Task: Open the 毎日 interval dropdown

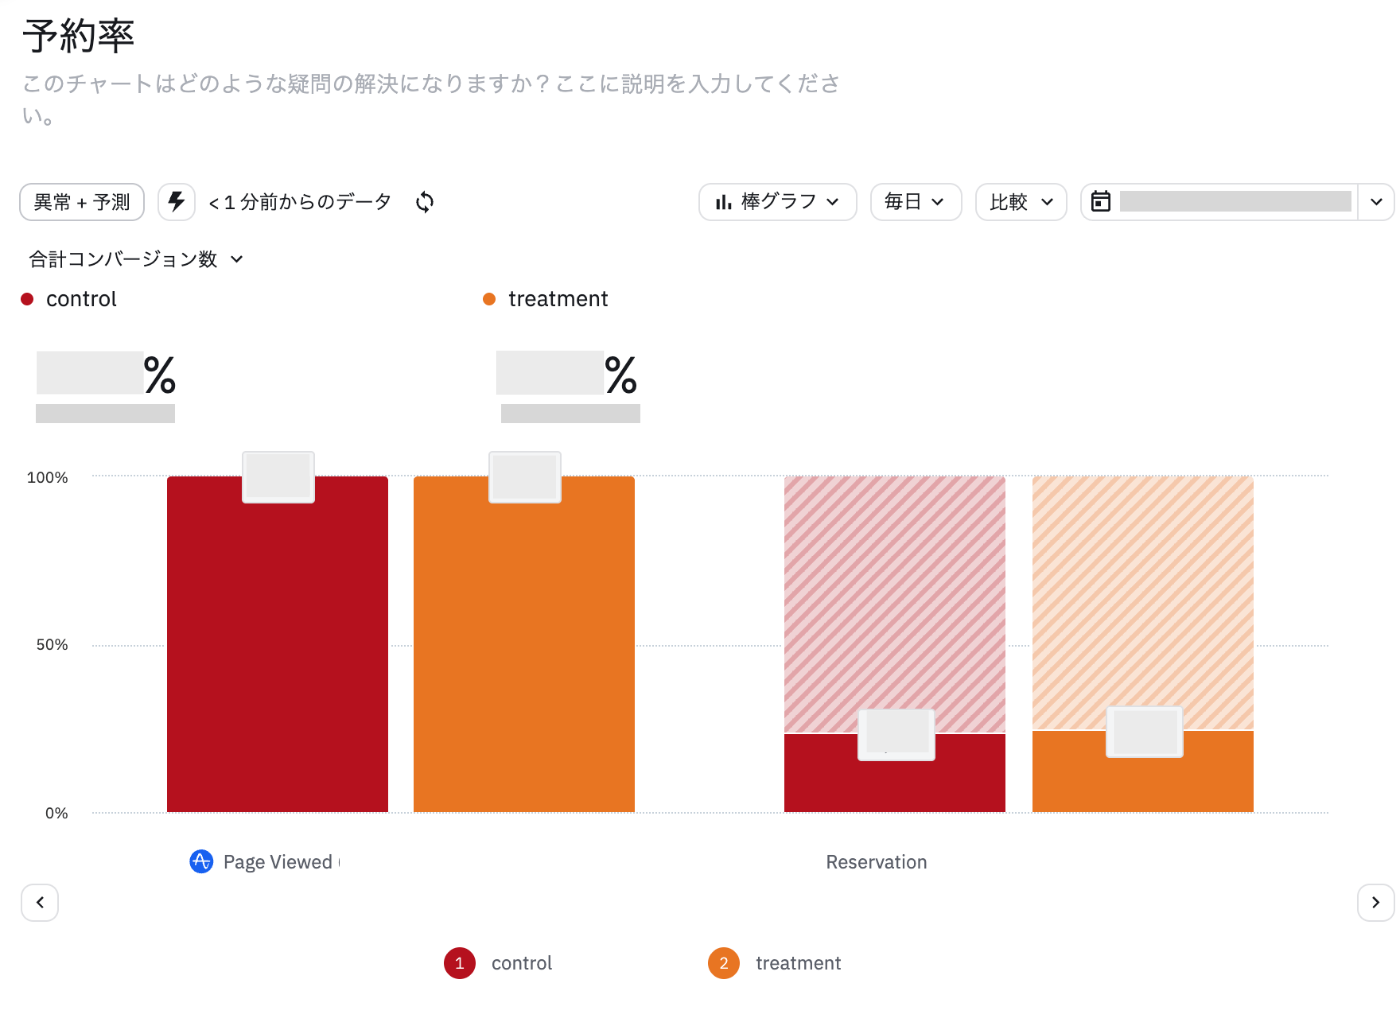Action: [x=915, y=202]
